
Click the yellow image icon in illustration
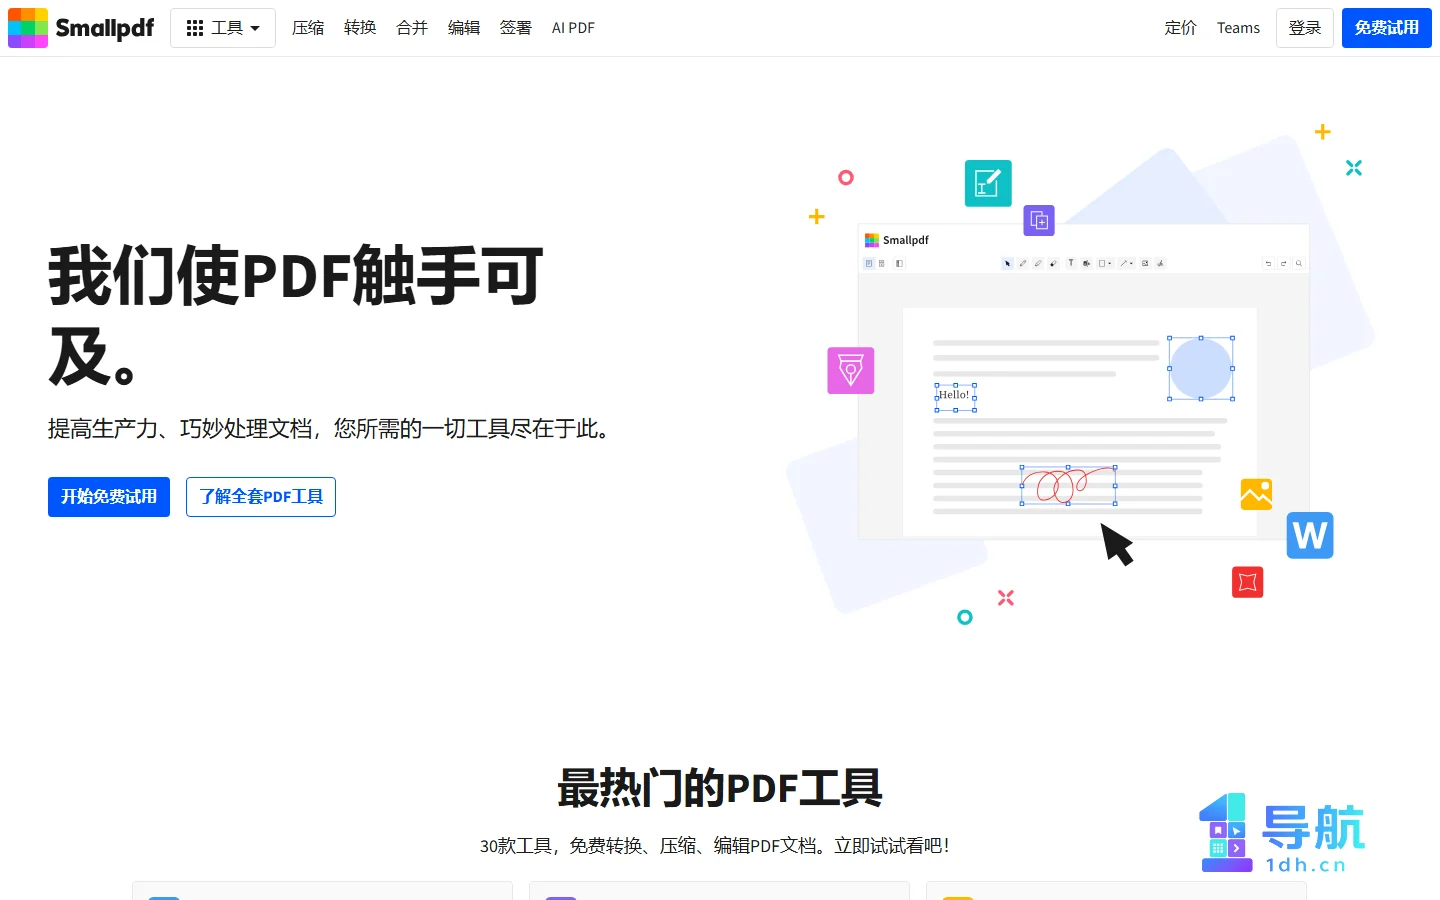1256,494
